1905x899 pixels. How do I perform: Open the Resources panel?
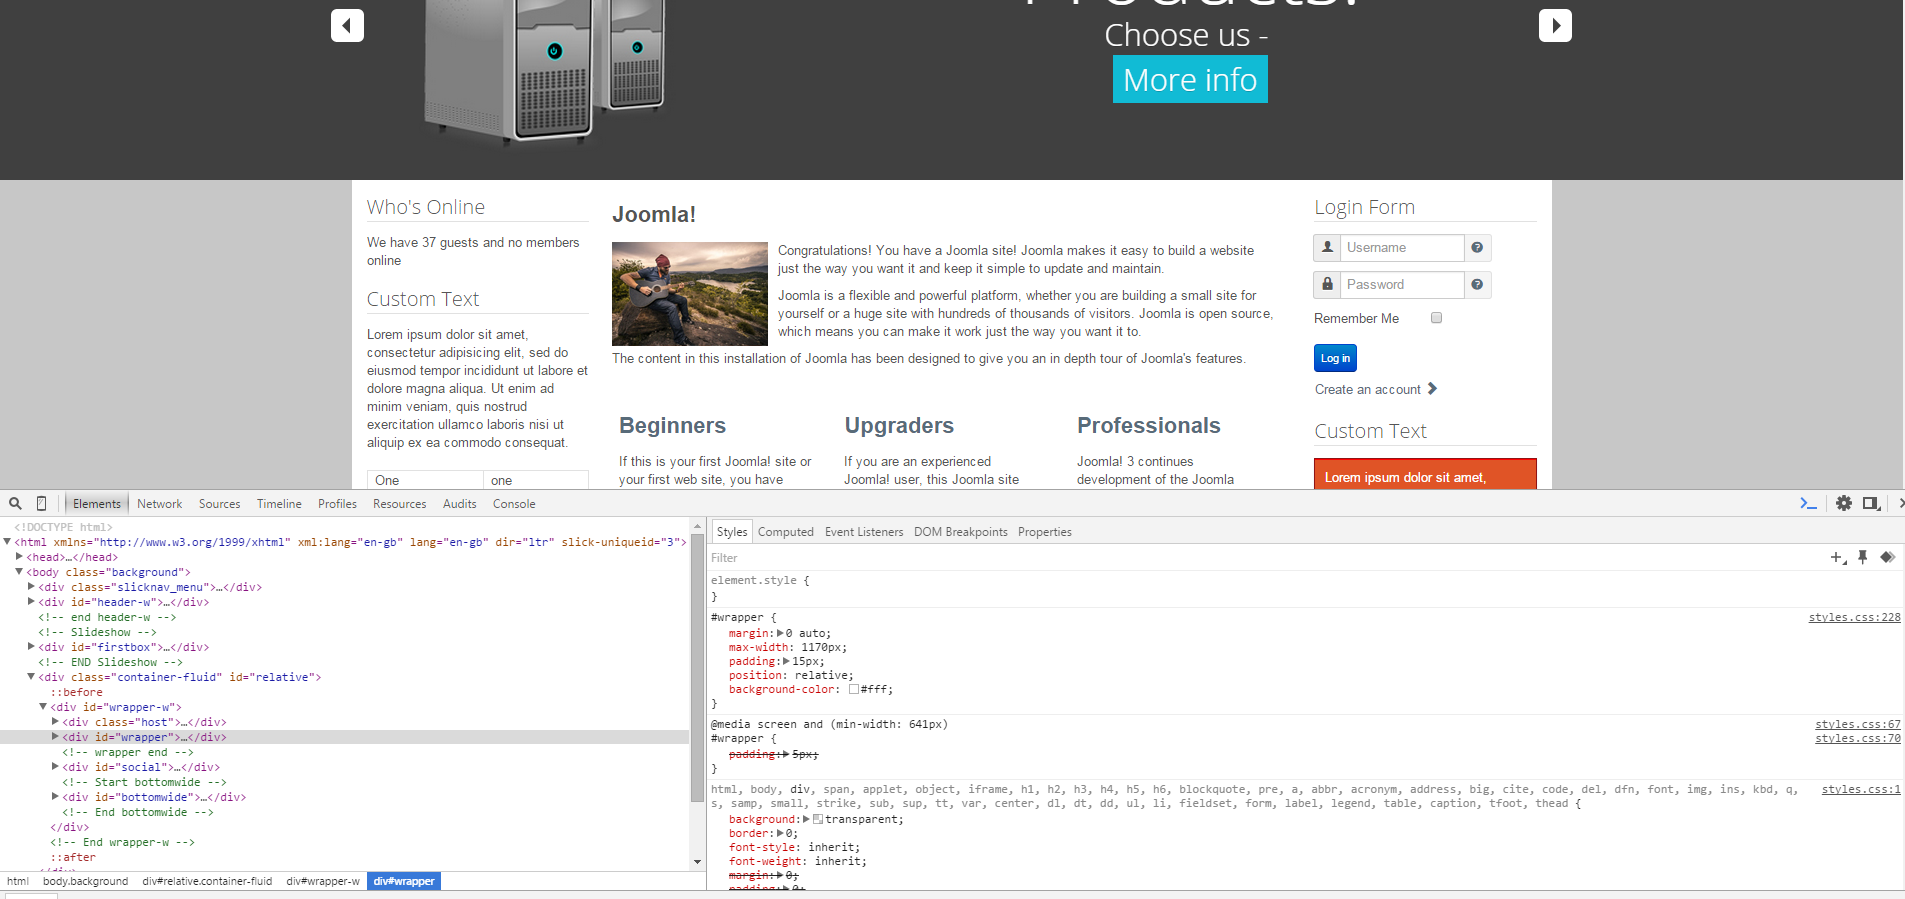coord(399,504)
